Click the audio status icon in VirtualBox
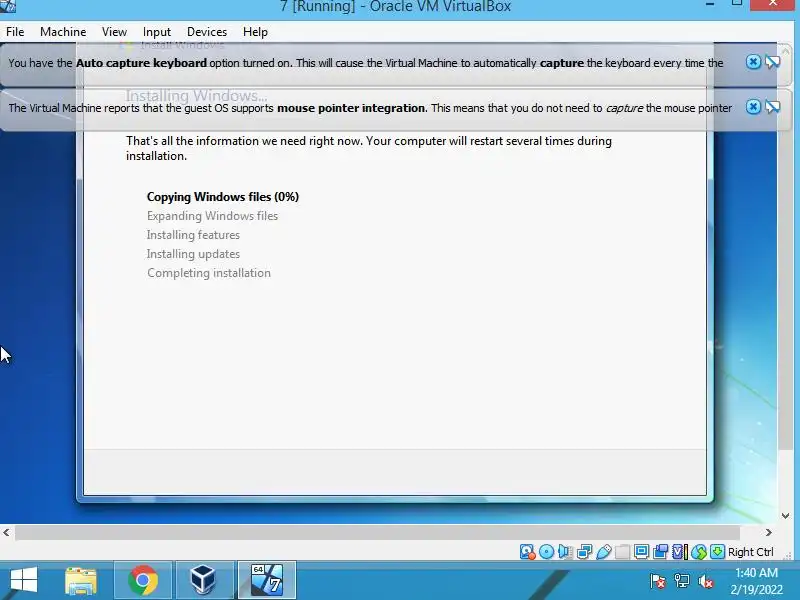Screen dimensions: 800x600 coord(565,552)
